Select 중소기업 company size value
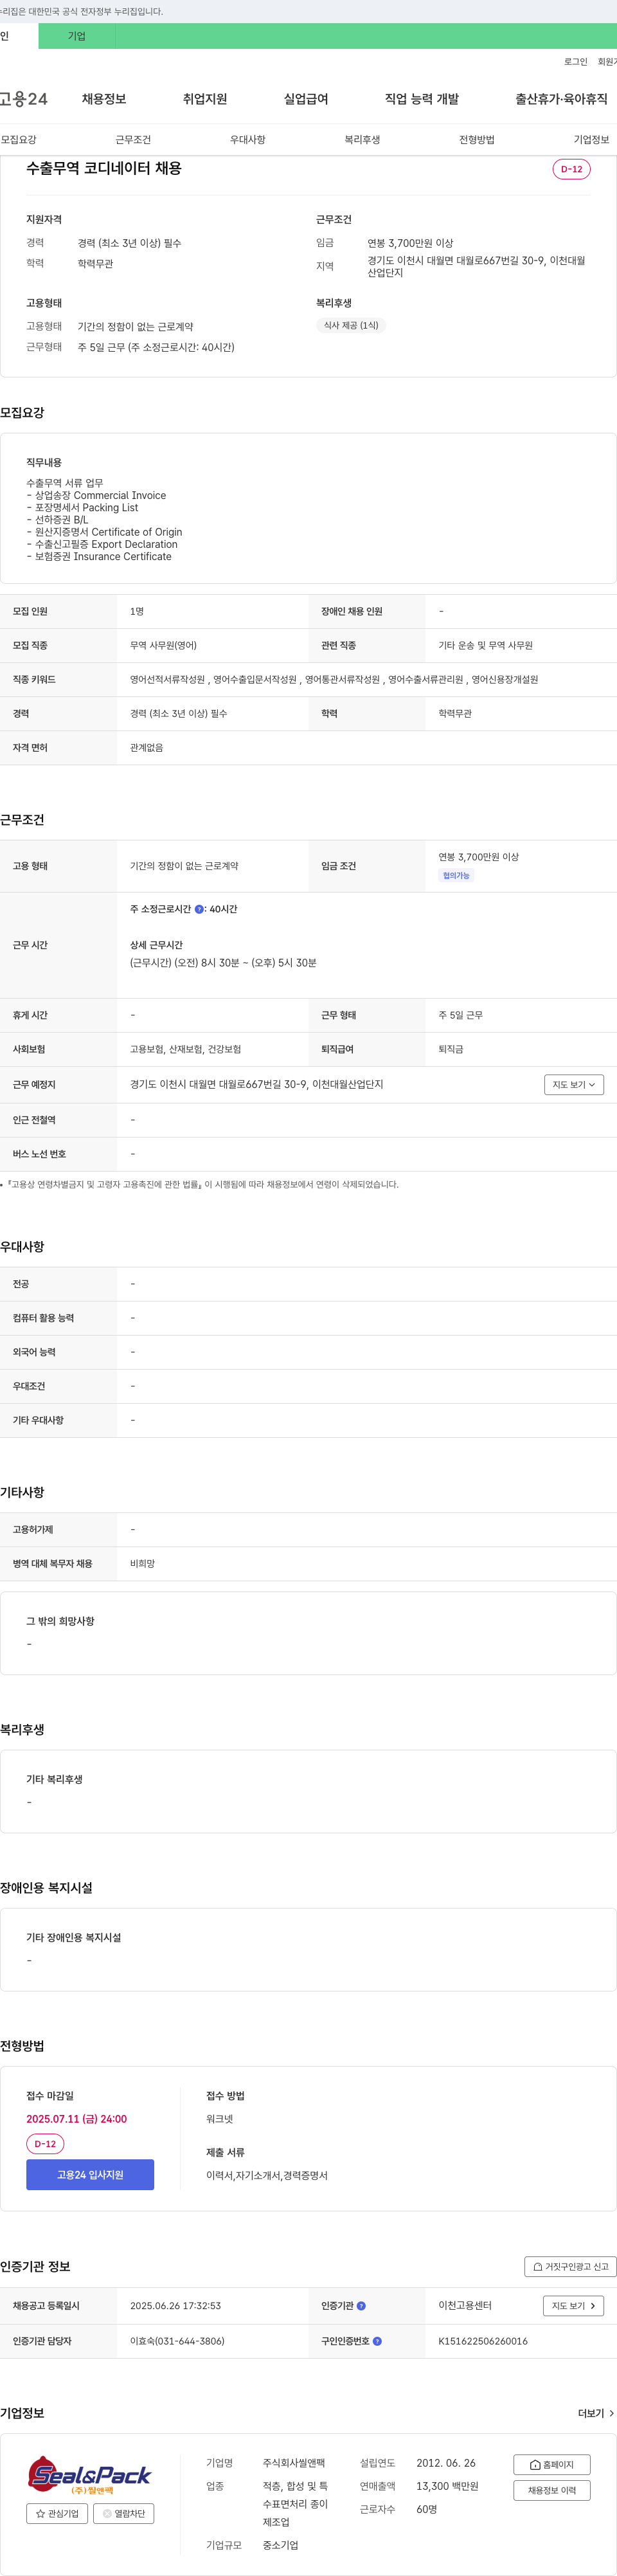 (x=281, y=2545)
